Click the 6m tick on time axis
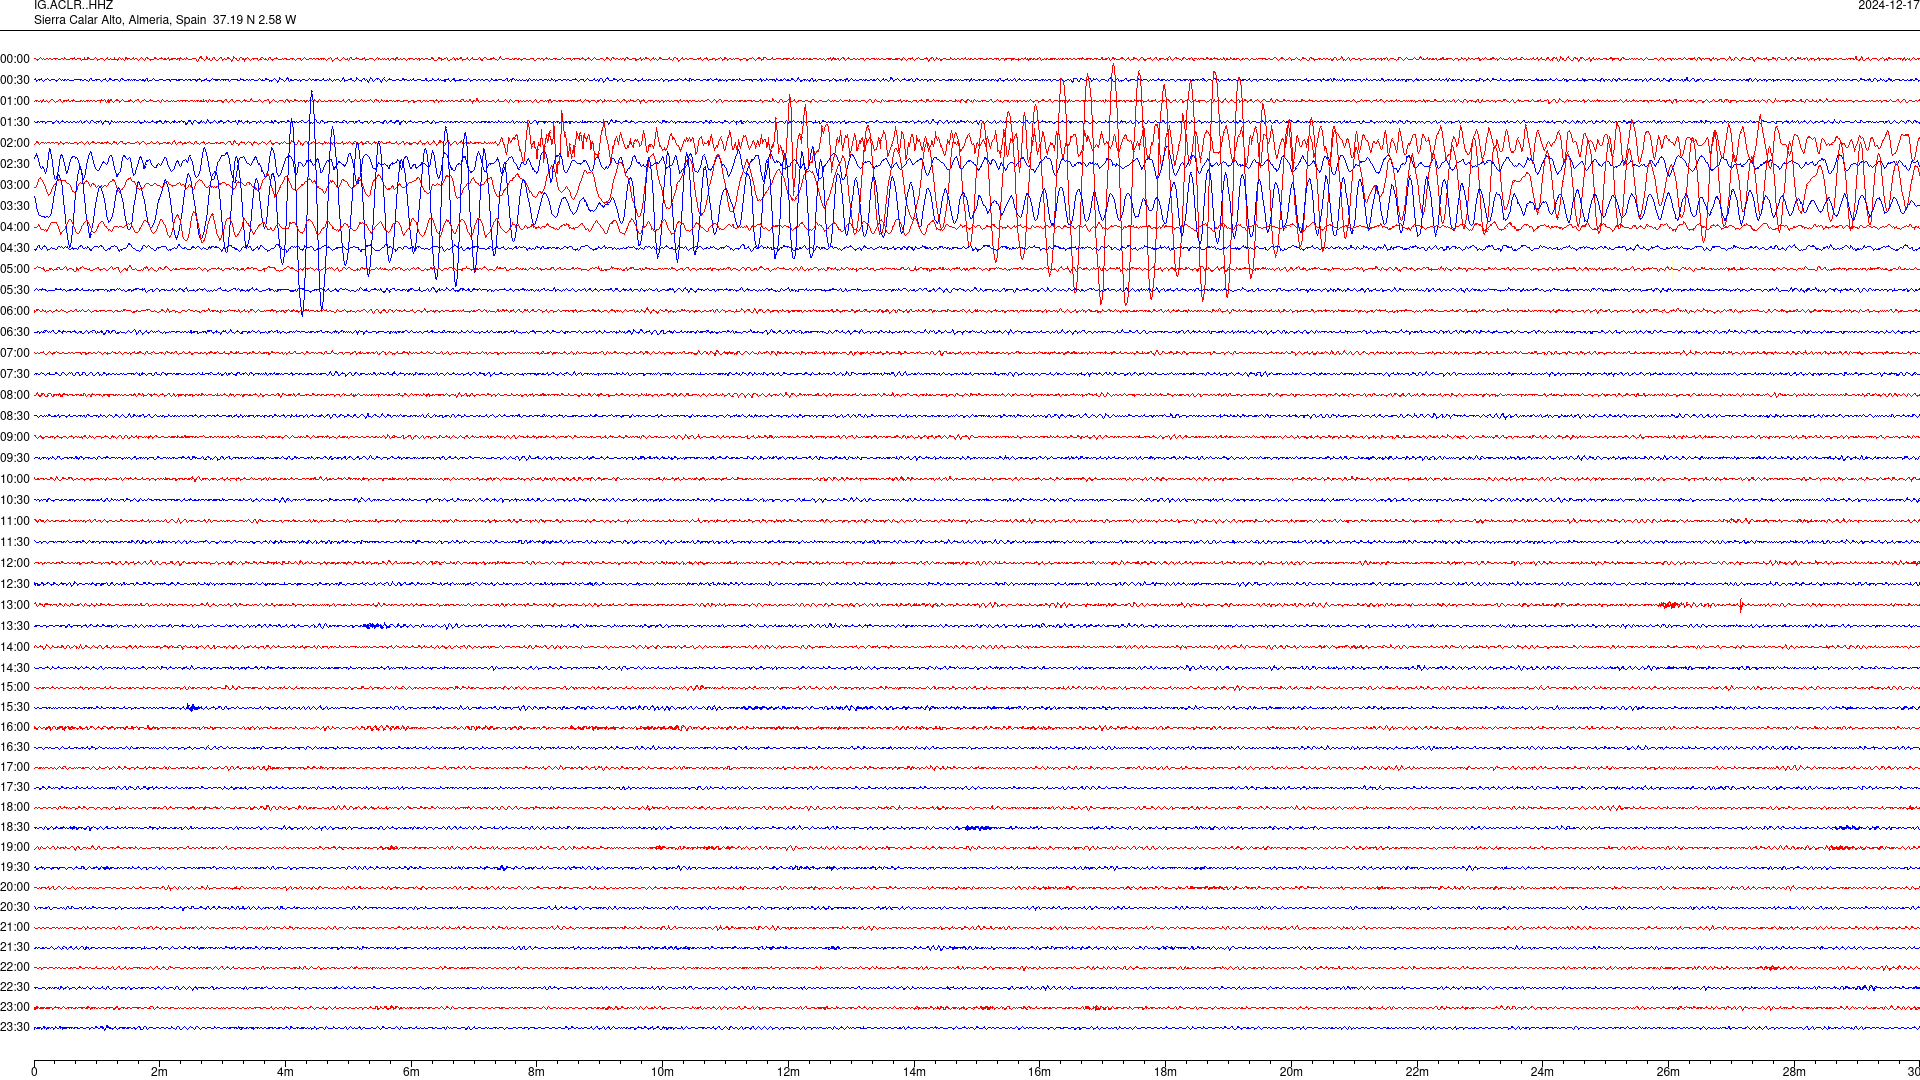Viewport: 1920px width, 1080px height. pyautogui.click(x=411, y=1072)
